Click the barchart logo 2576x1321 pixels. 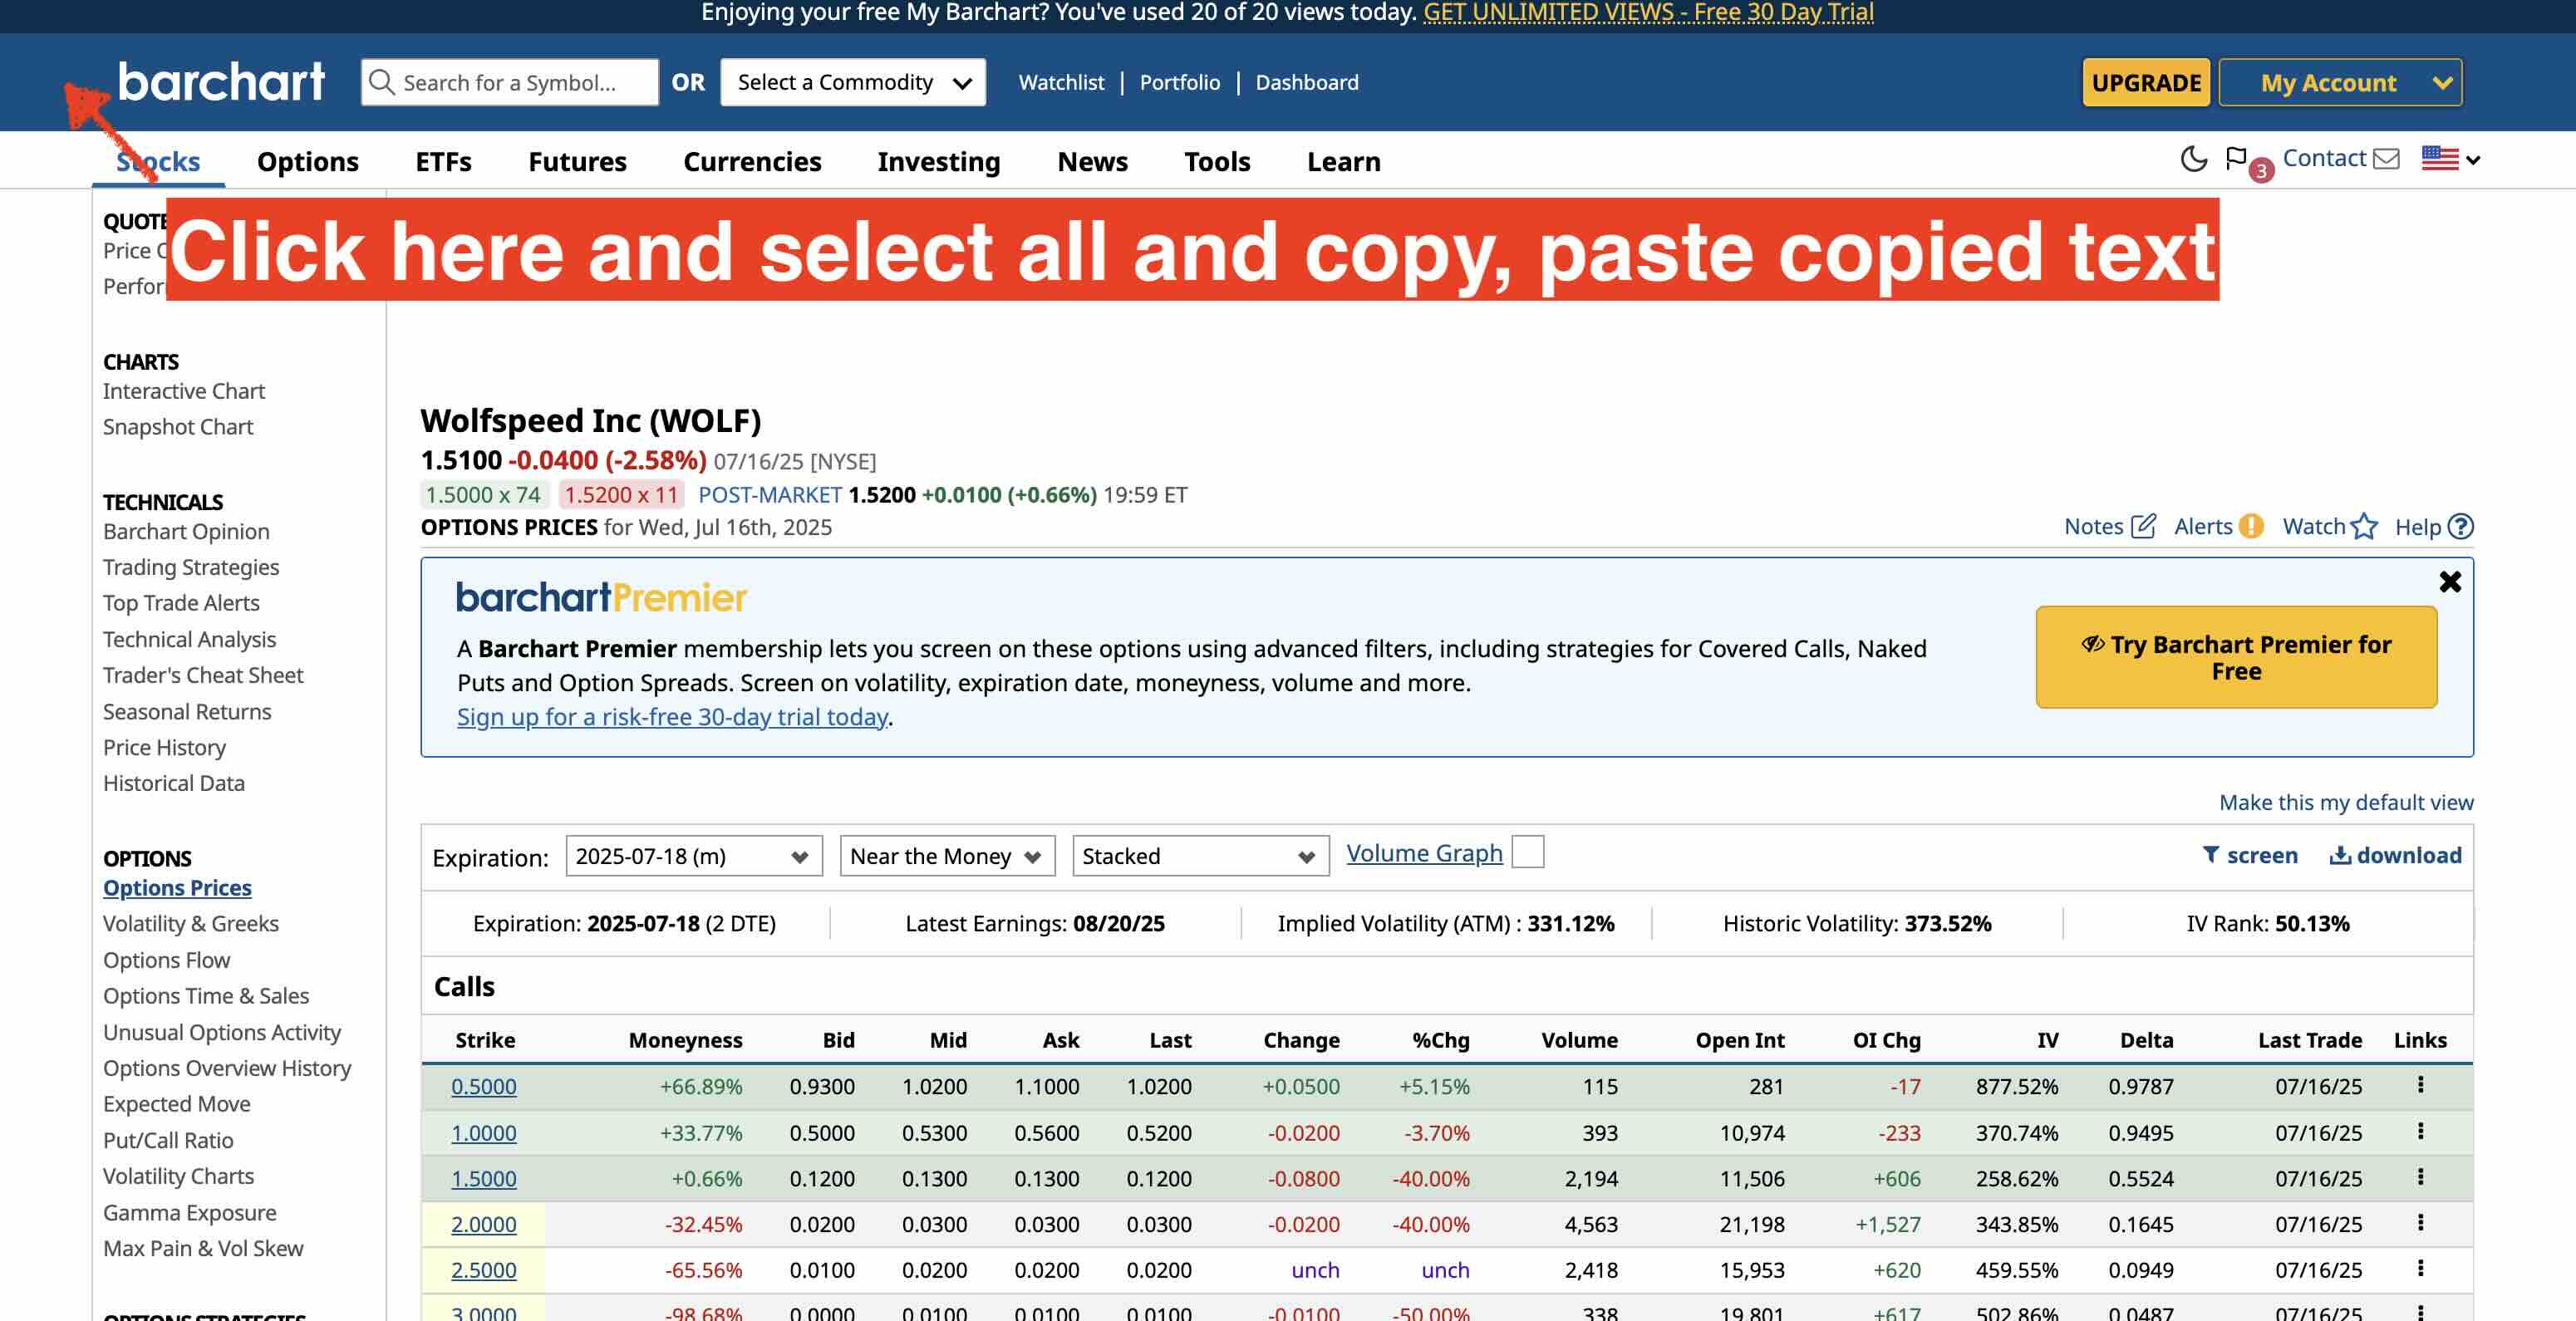tap(221, 82)
